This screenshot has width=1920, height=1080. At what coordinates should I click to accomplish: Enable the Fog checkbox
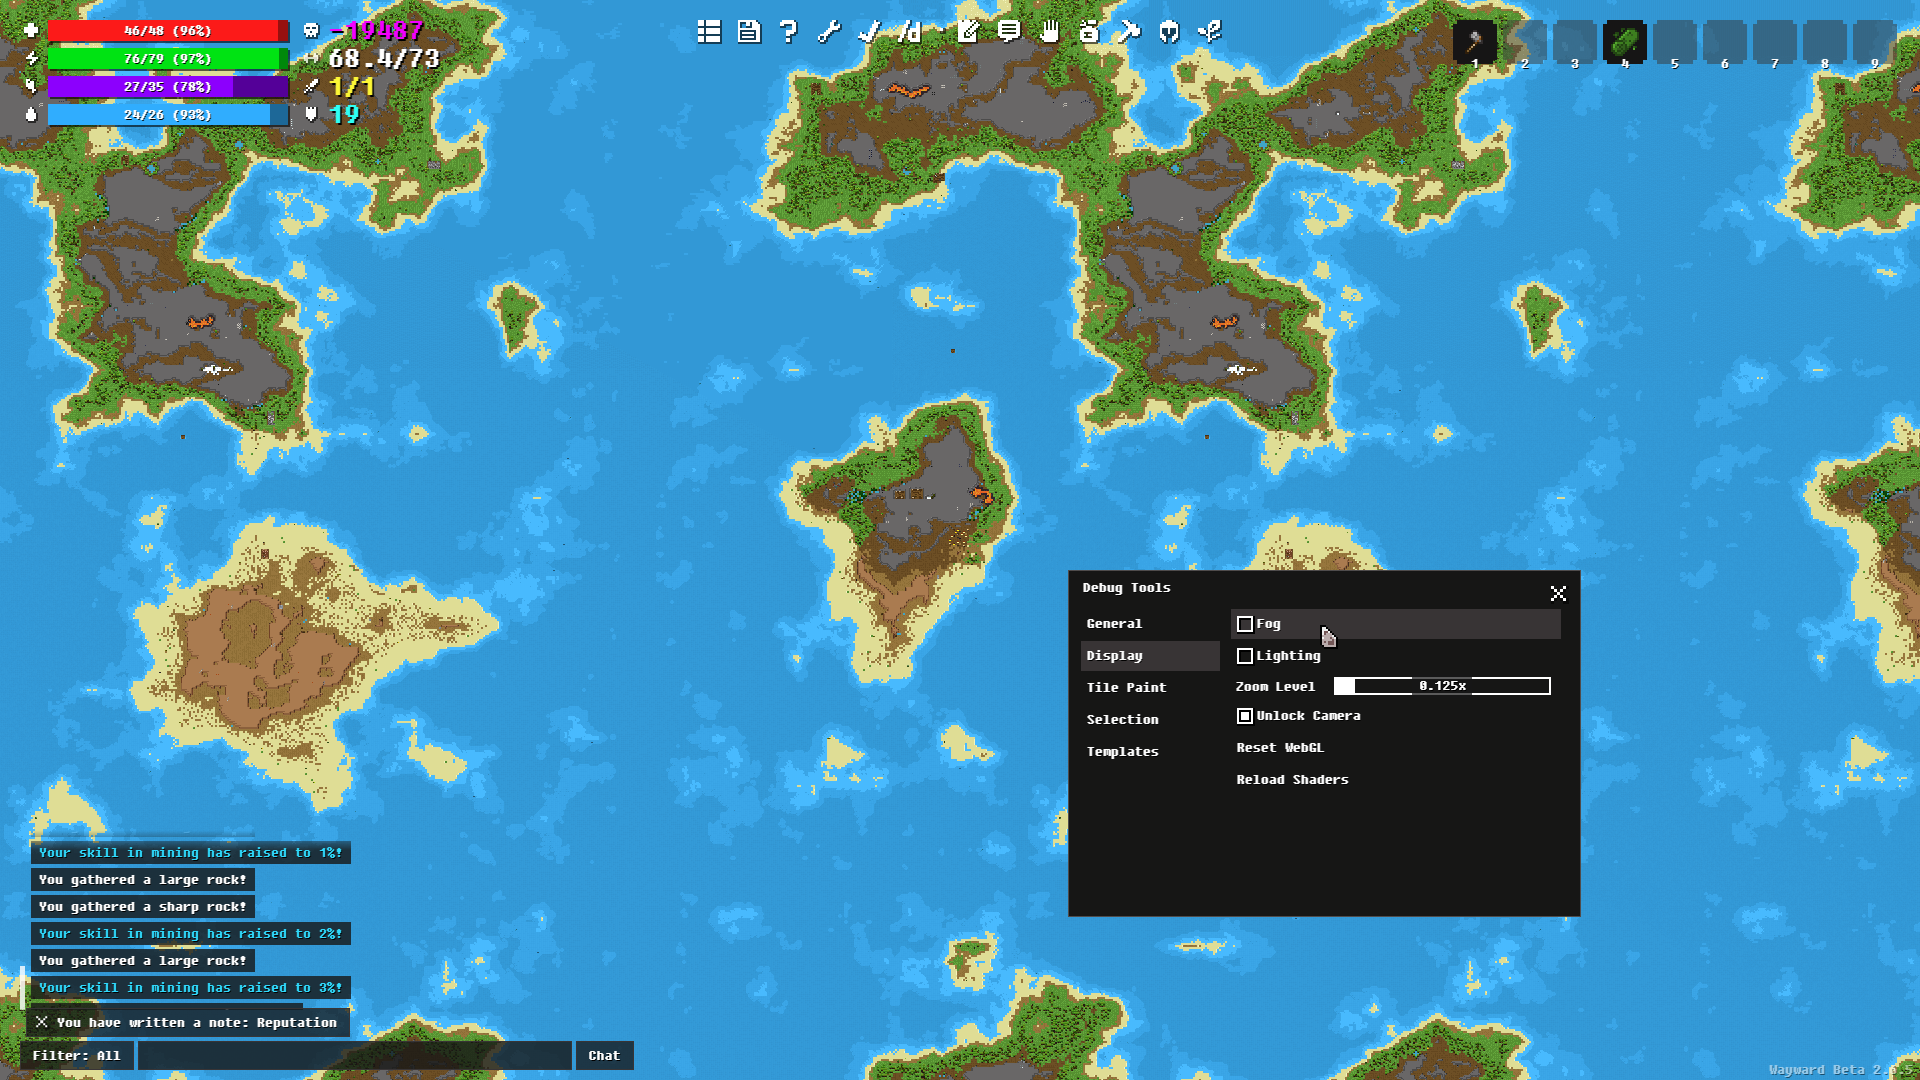tap(1245, 624)
